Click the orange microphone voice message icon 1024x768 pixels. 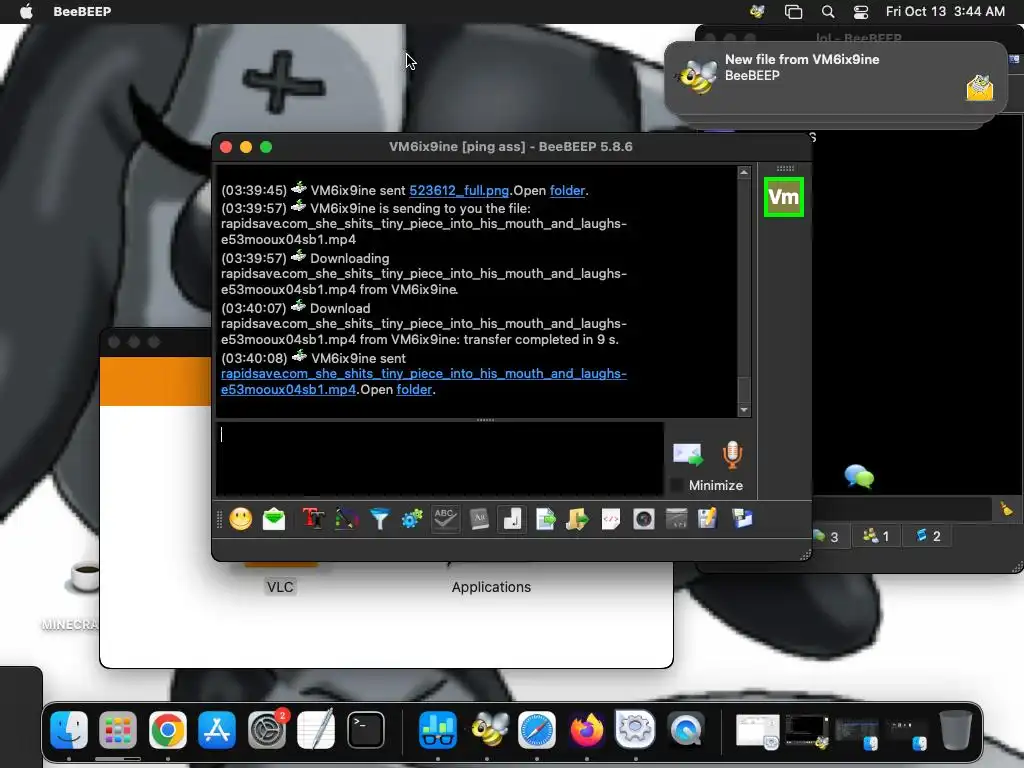[732, 455]
